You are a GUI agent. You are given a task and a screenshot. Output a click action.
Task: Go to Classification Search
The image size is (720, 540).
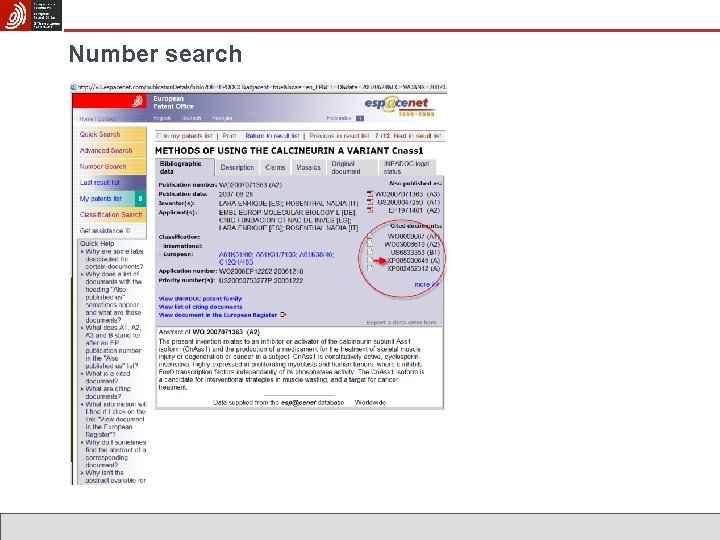click(x=110, y=214)
